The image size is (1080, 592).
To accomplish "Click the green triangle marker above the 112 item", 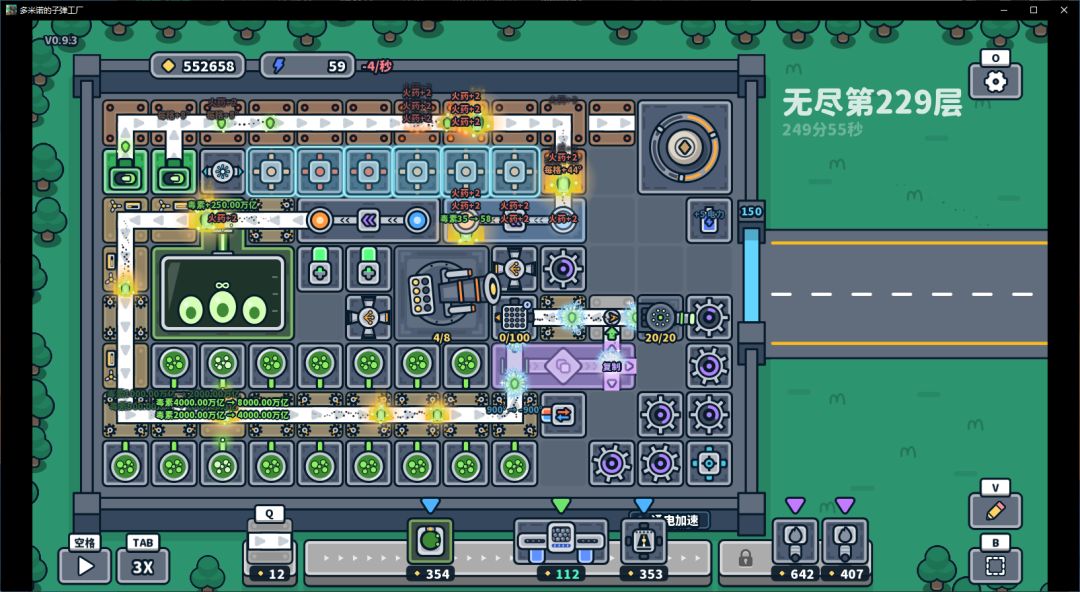I will 561,506.
